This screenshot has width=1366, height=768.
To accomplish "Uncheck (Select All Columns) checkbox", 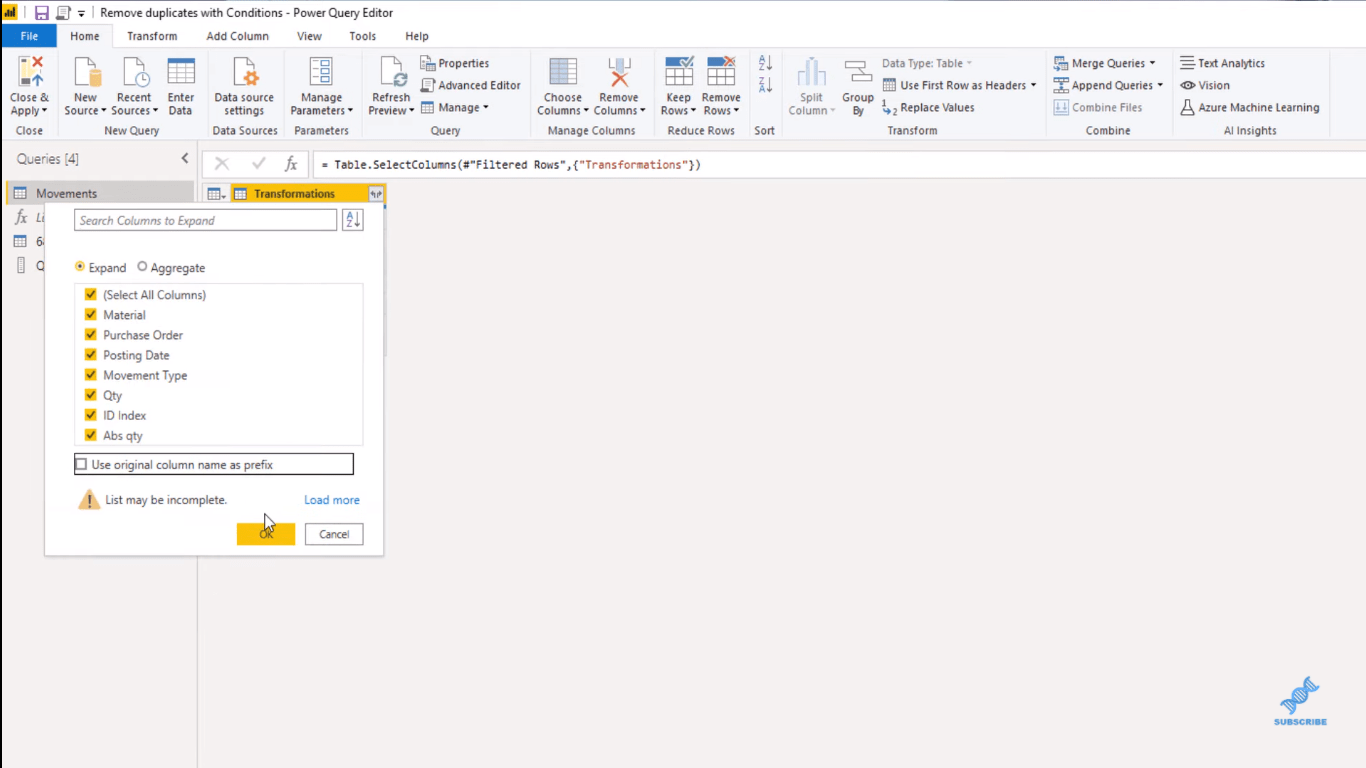I will click(x=91, y=295).
